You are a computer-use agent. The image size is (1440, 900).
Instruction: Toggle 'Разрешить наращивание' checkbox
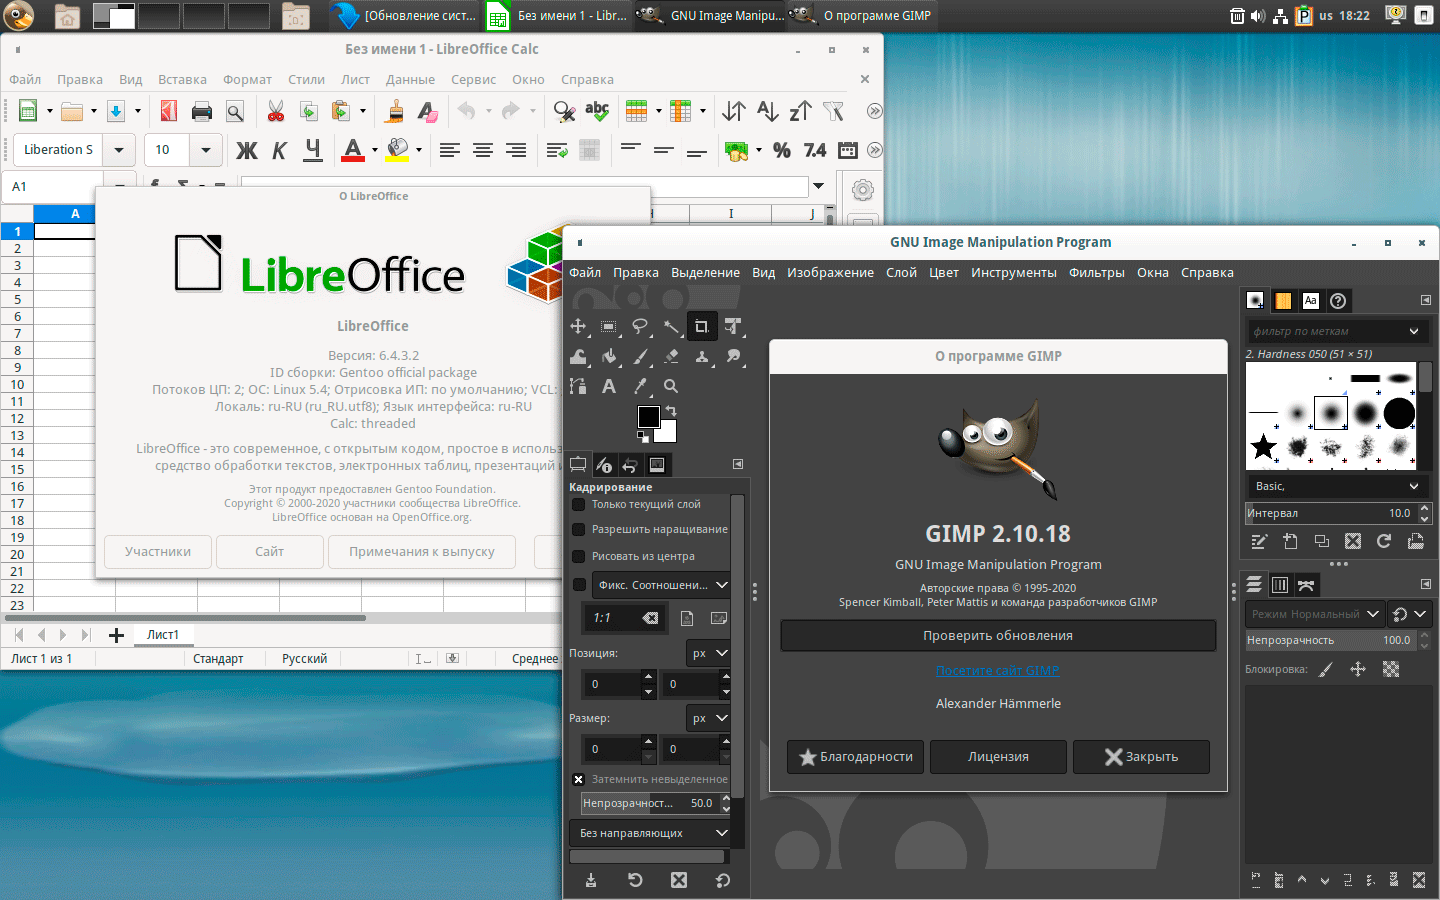coord(579,529)
